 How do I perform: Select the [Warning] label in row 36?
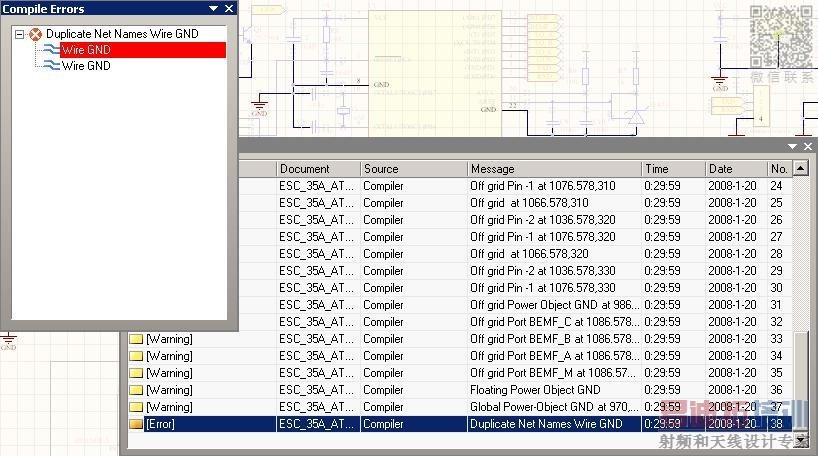click(x=169, y=390)
